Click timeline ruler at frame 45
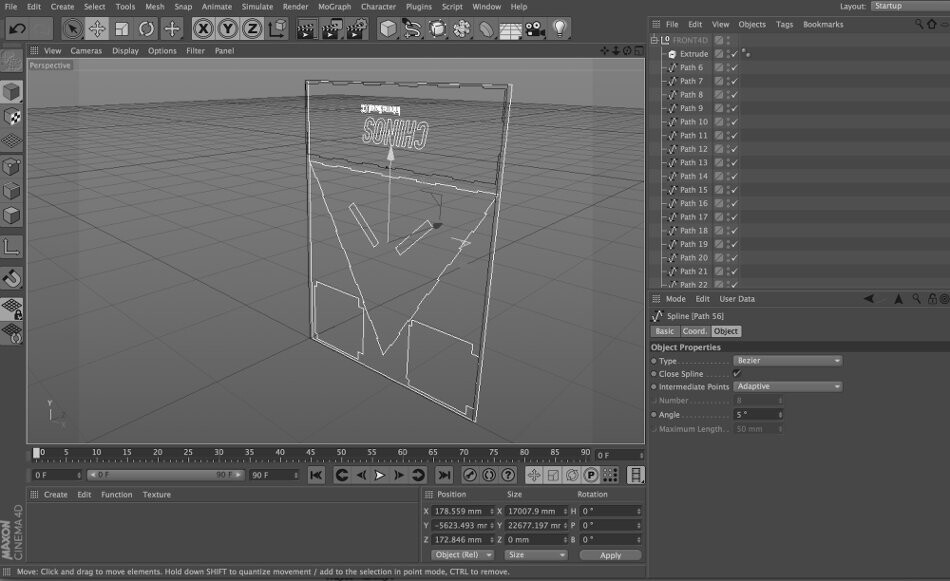This screenshot has width=950, height=581. coord(310,453)
